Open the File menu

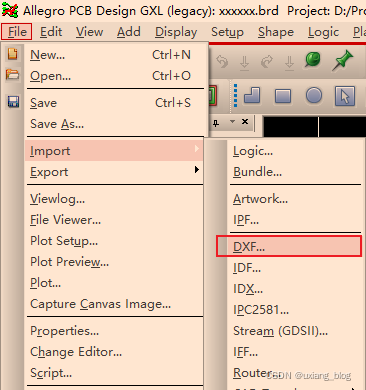point(17,32)
